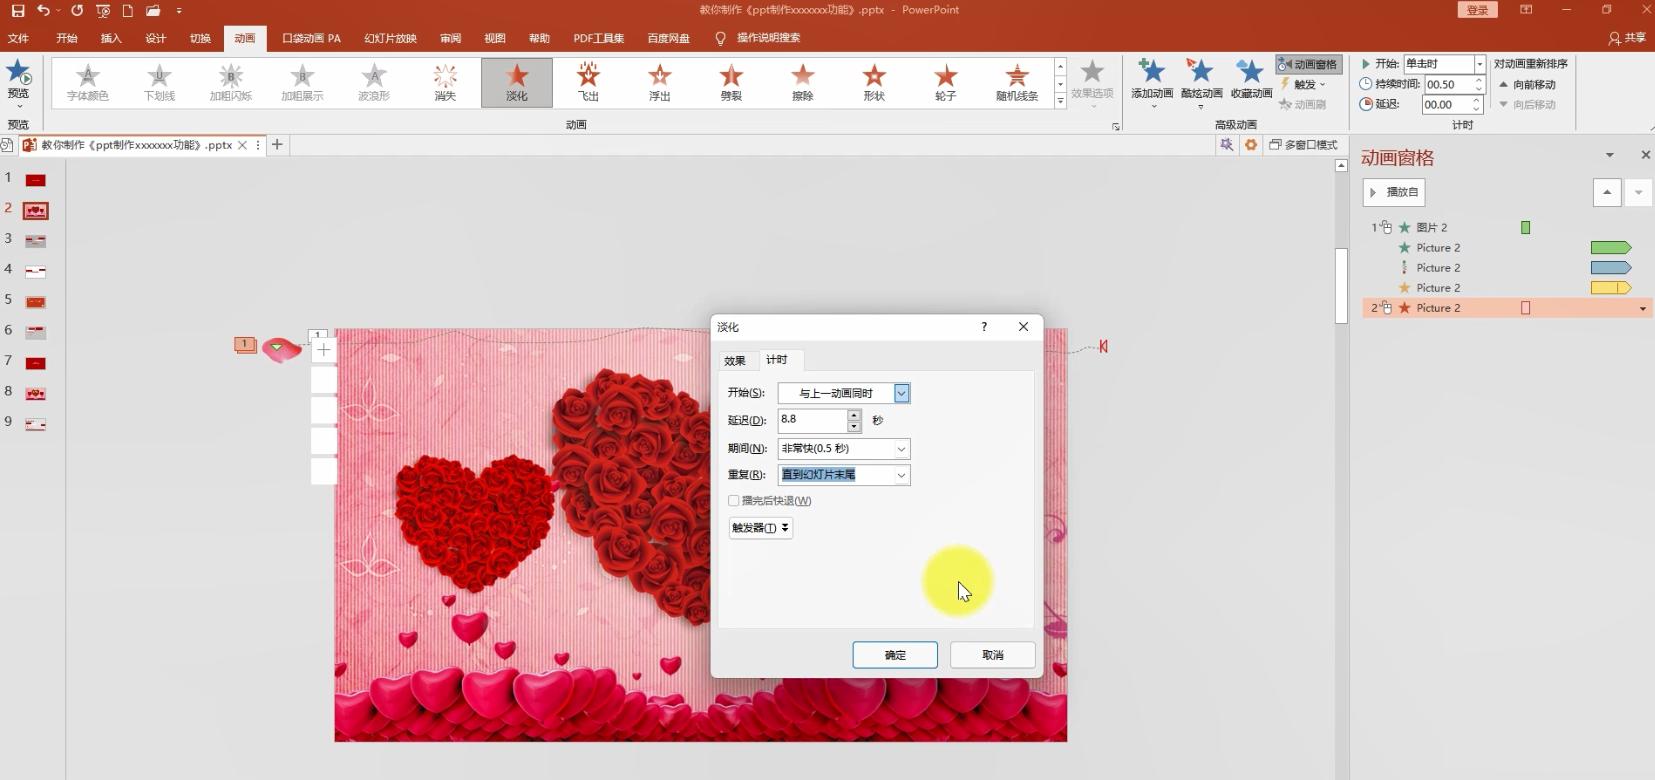Select slide 8 thumbnail in the slide panel
1655x780 pixels.
point(35,393)
